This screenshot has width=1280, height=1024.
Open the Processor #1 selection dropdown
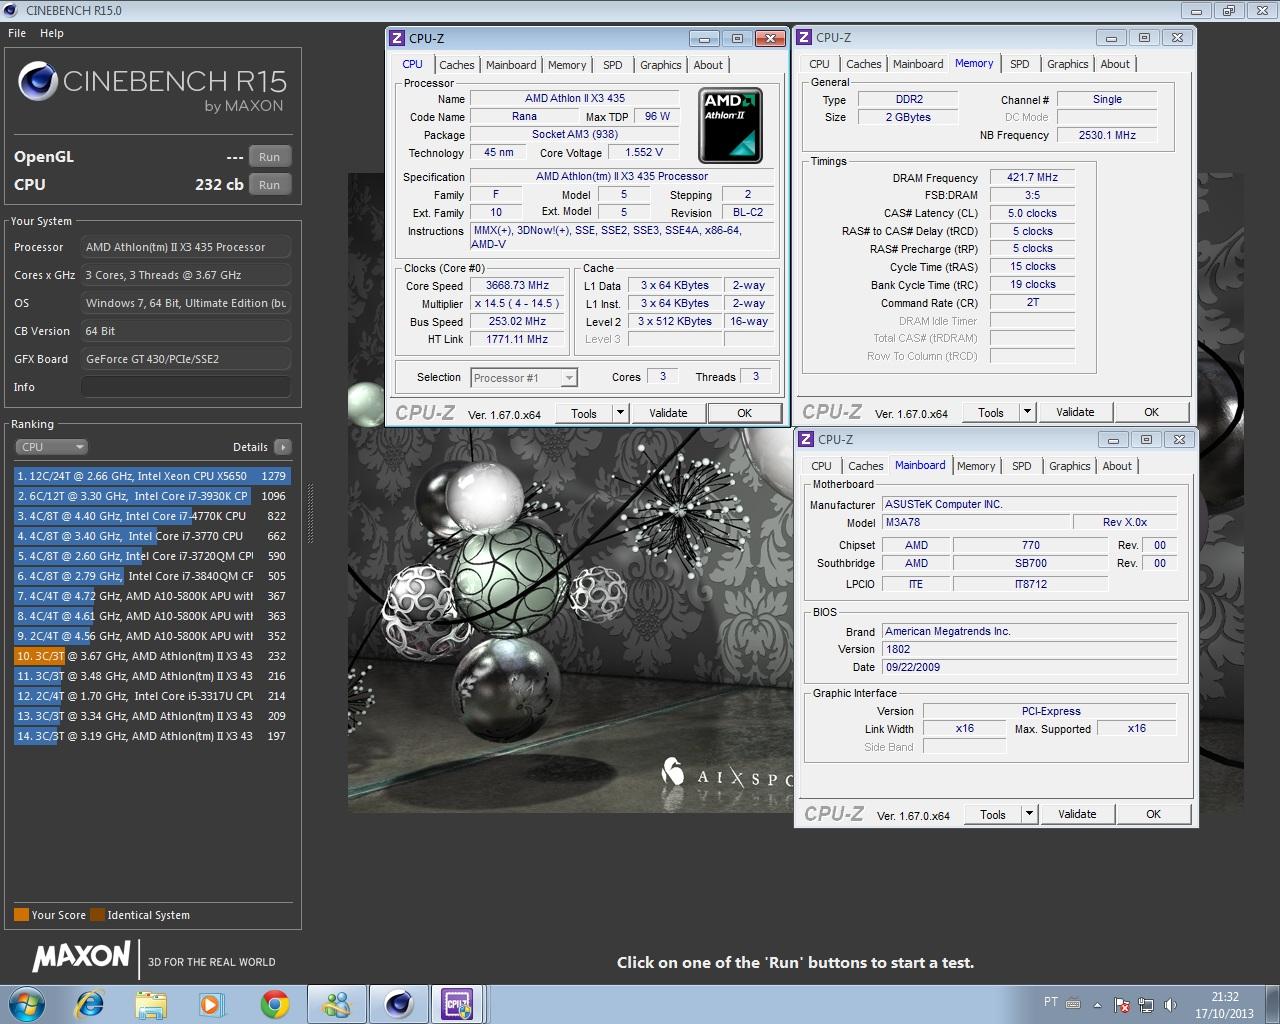pos(525,378)
